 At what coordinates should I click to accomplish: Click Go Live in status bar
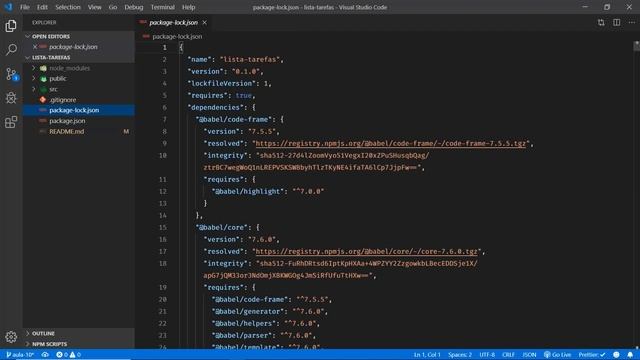558,355
